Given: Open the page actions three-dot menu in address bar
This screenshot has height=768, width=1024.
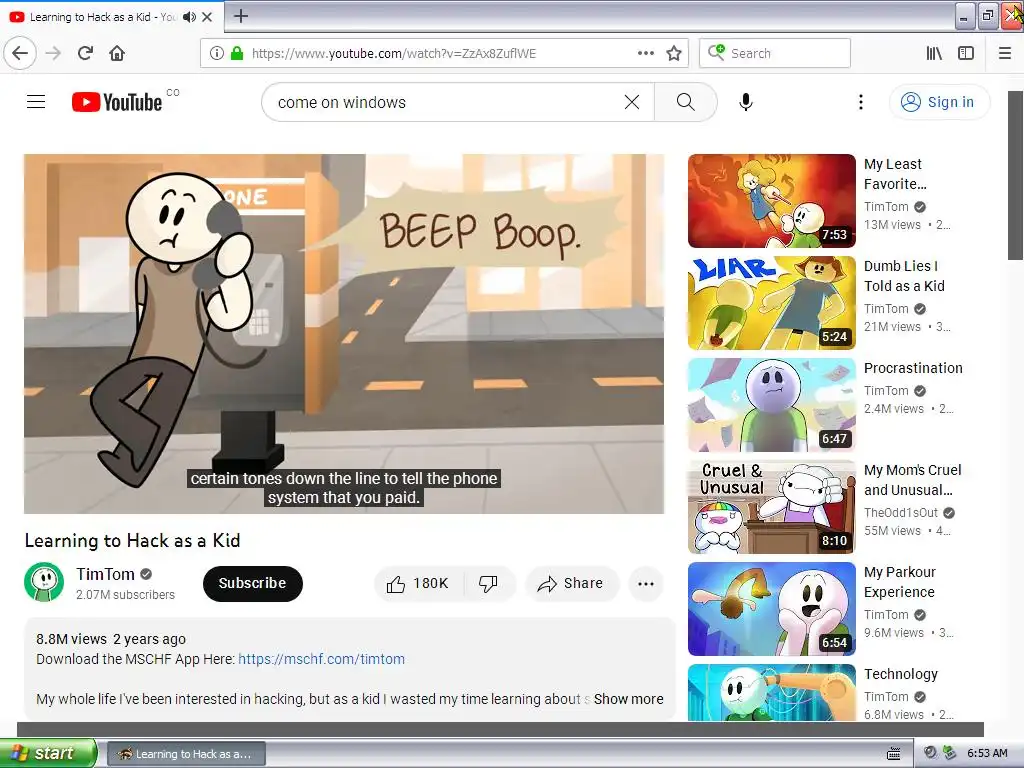Looking at the screenshot, I should pyautogui.click(x=645, y=53).
